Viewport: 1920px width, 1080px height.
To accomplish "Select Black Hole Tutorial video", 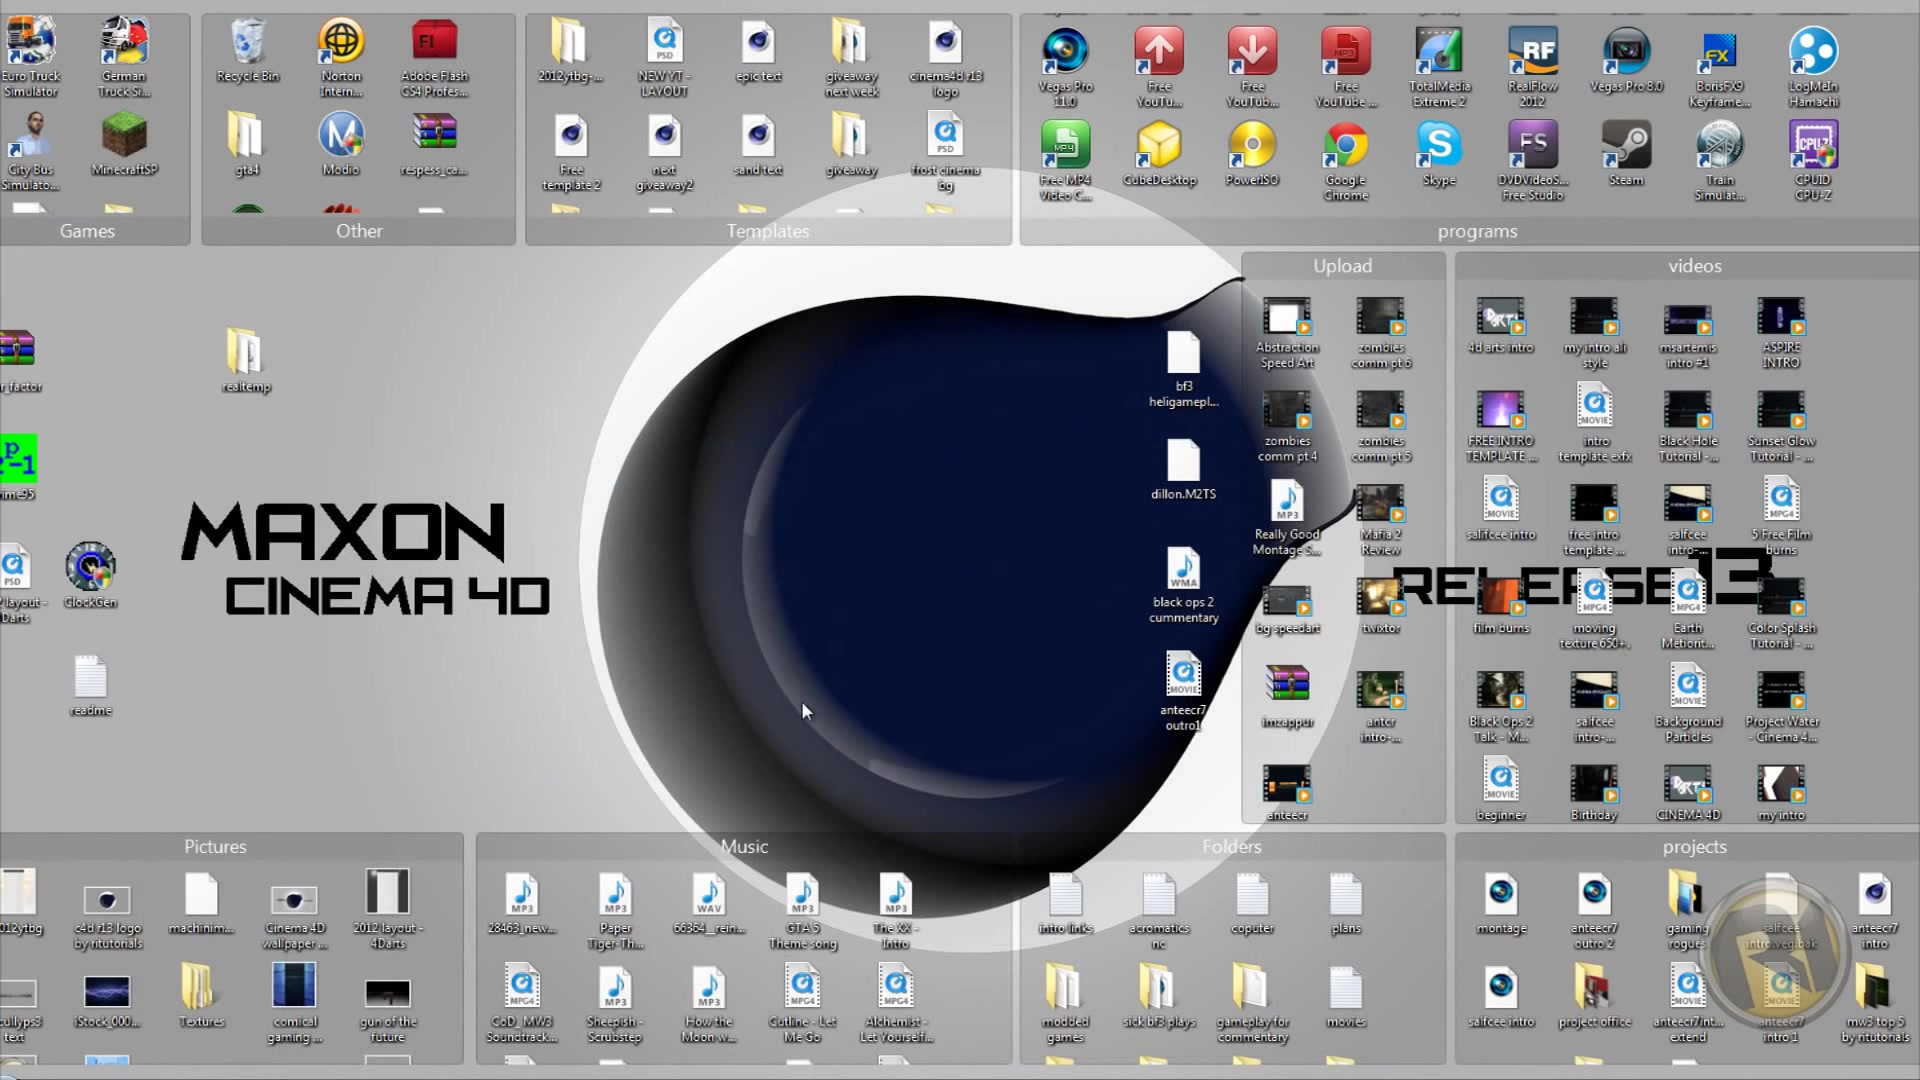I will click(x=1688, y=427).
